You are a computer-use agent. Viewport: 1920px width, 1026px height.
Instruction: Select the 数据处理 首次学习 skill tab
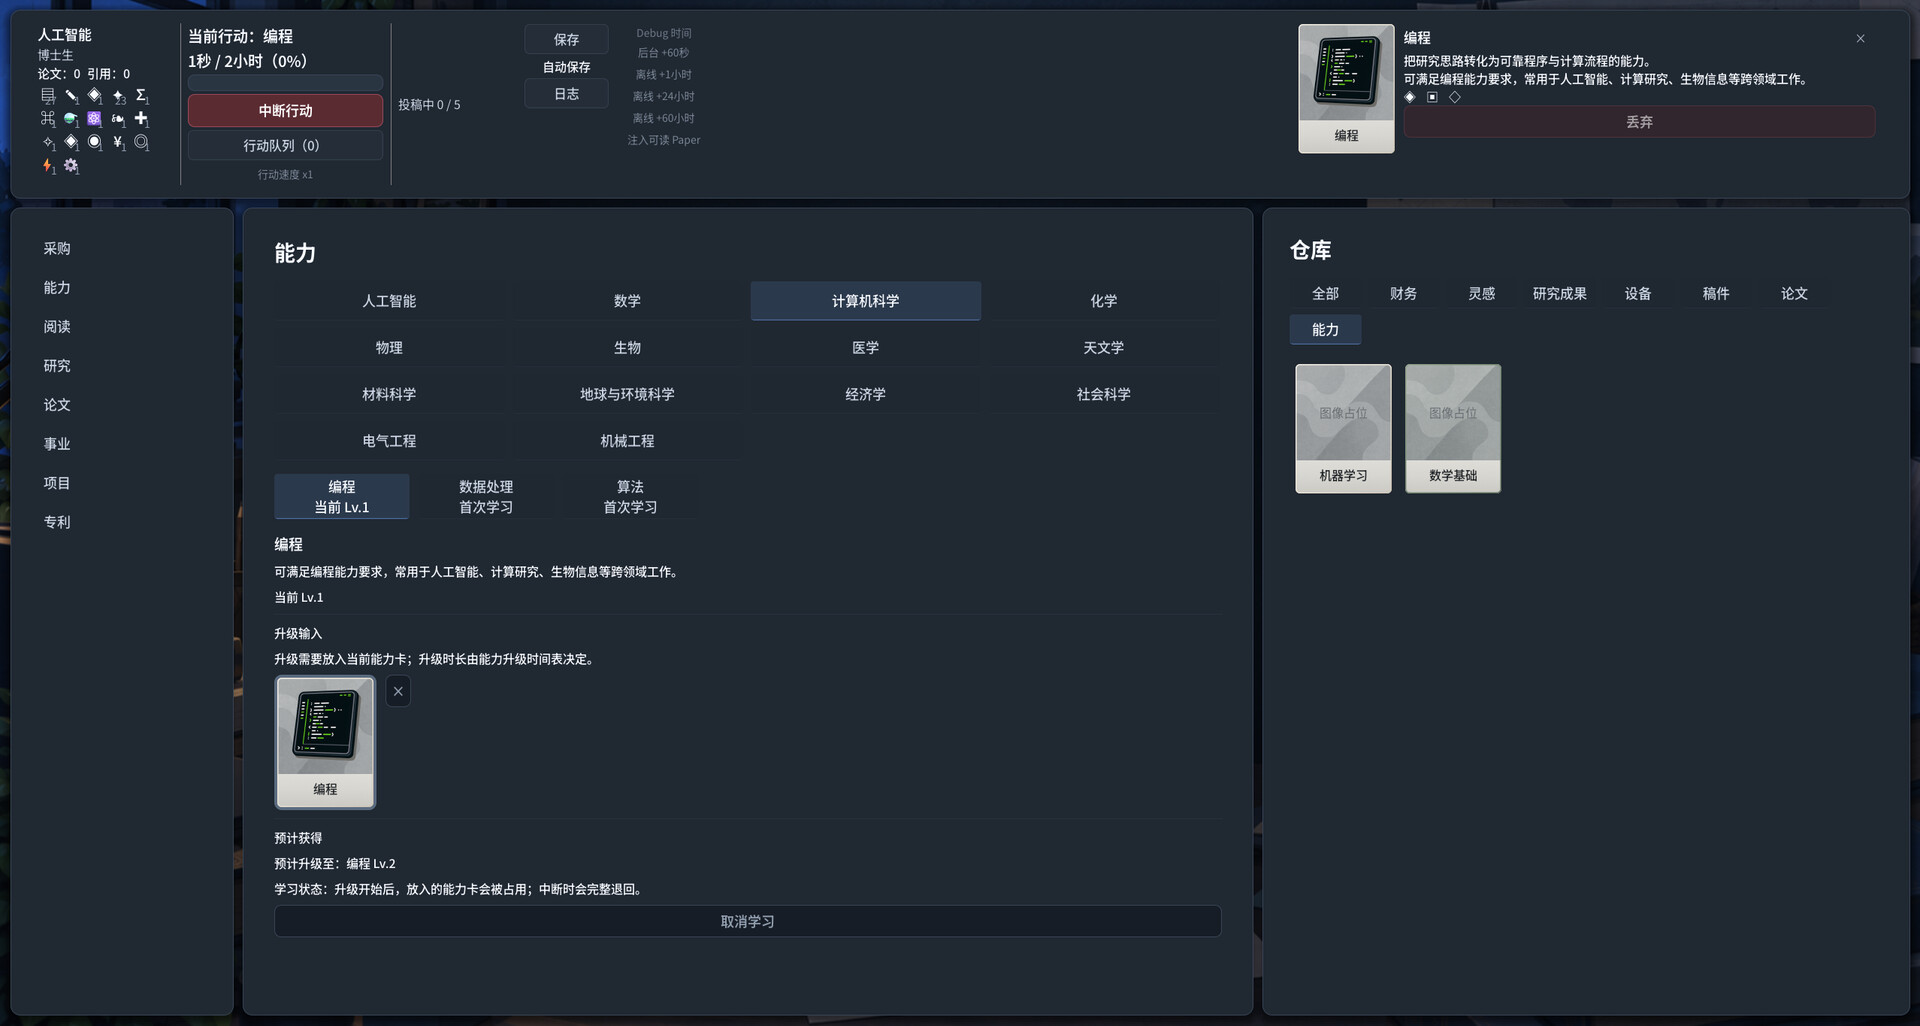pos(486,497)
